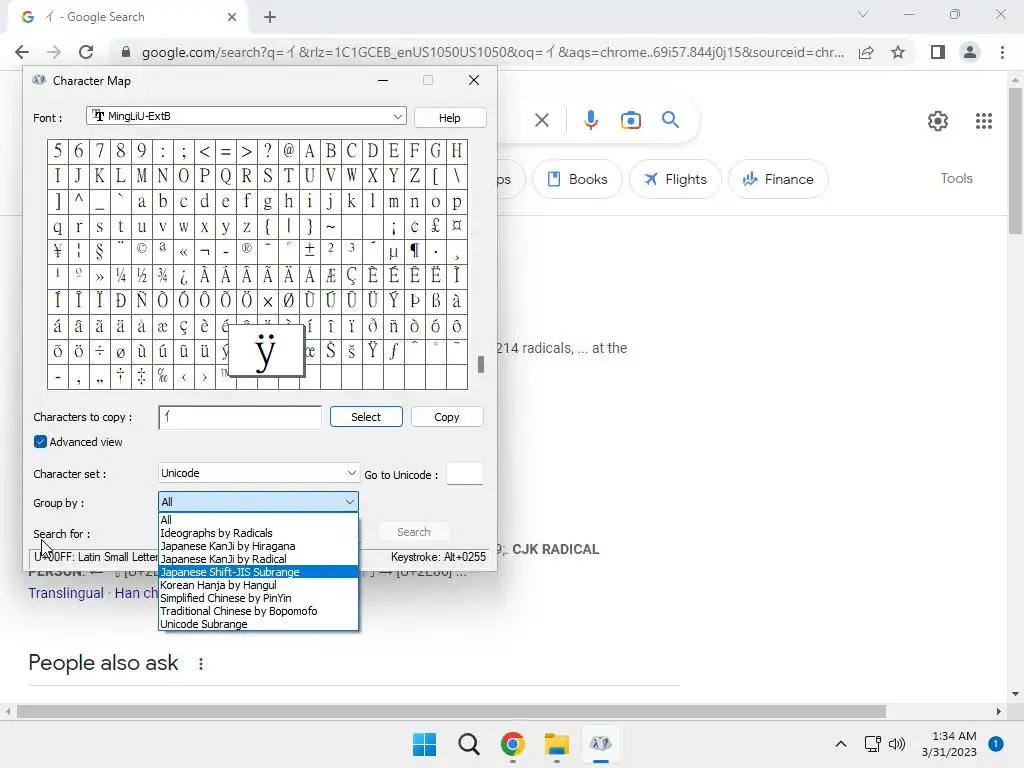Open Windows taskbar search
The width and height of the screenshot is (1024, 768).
pos(469,744)
